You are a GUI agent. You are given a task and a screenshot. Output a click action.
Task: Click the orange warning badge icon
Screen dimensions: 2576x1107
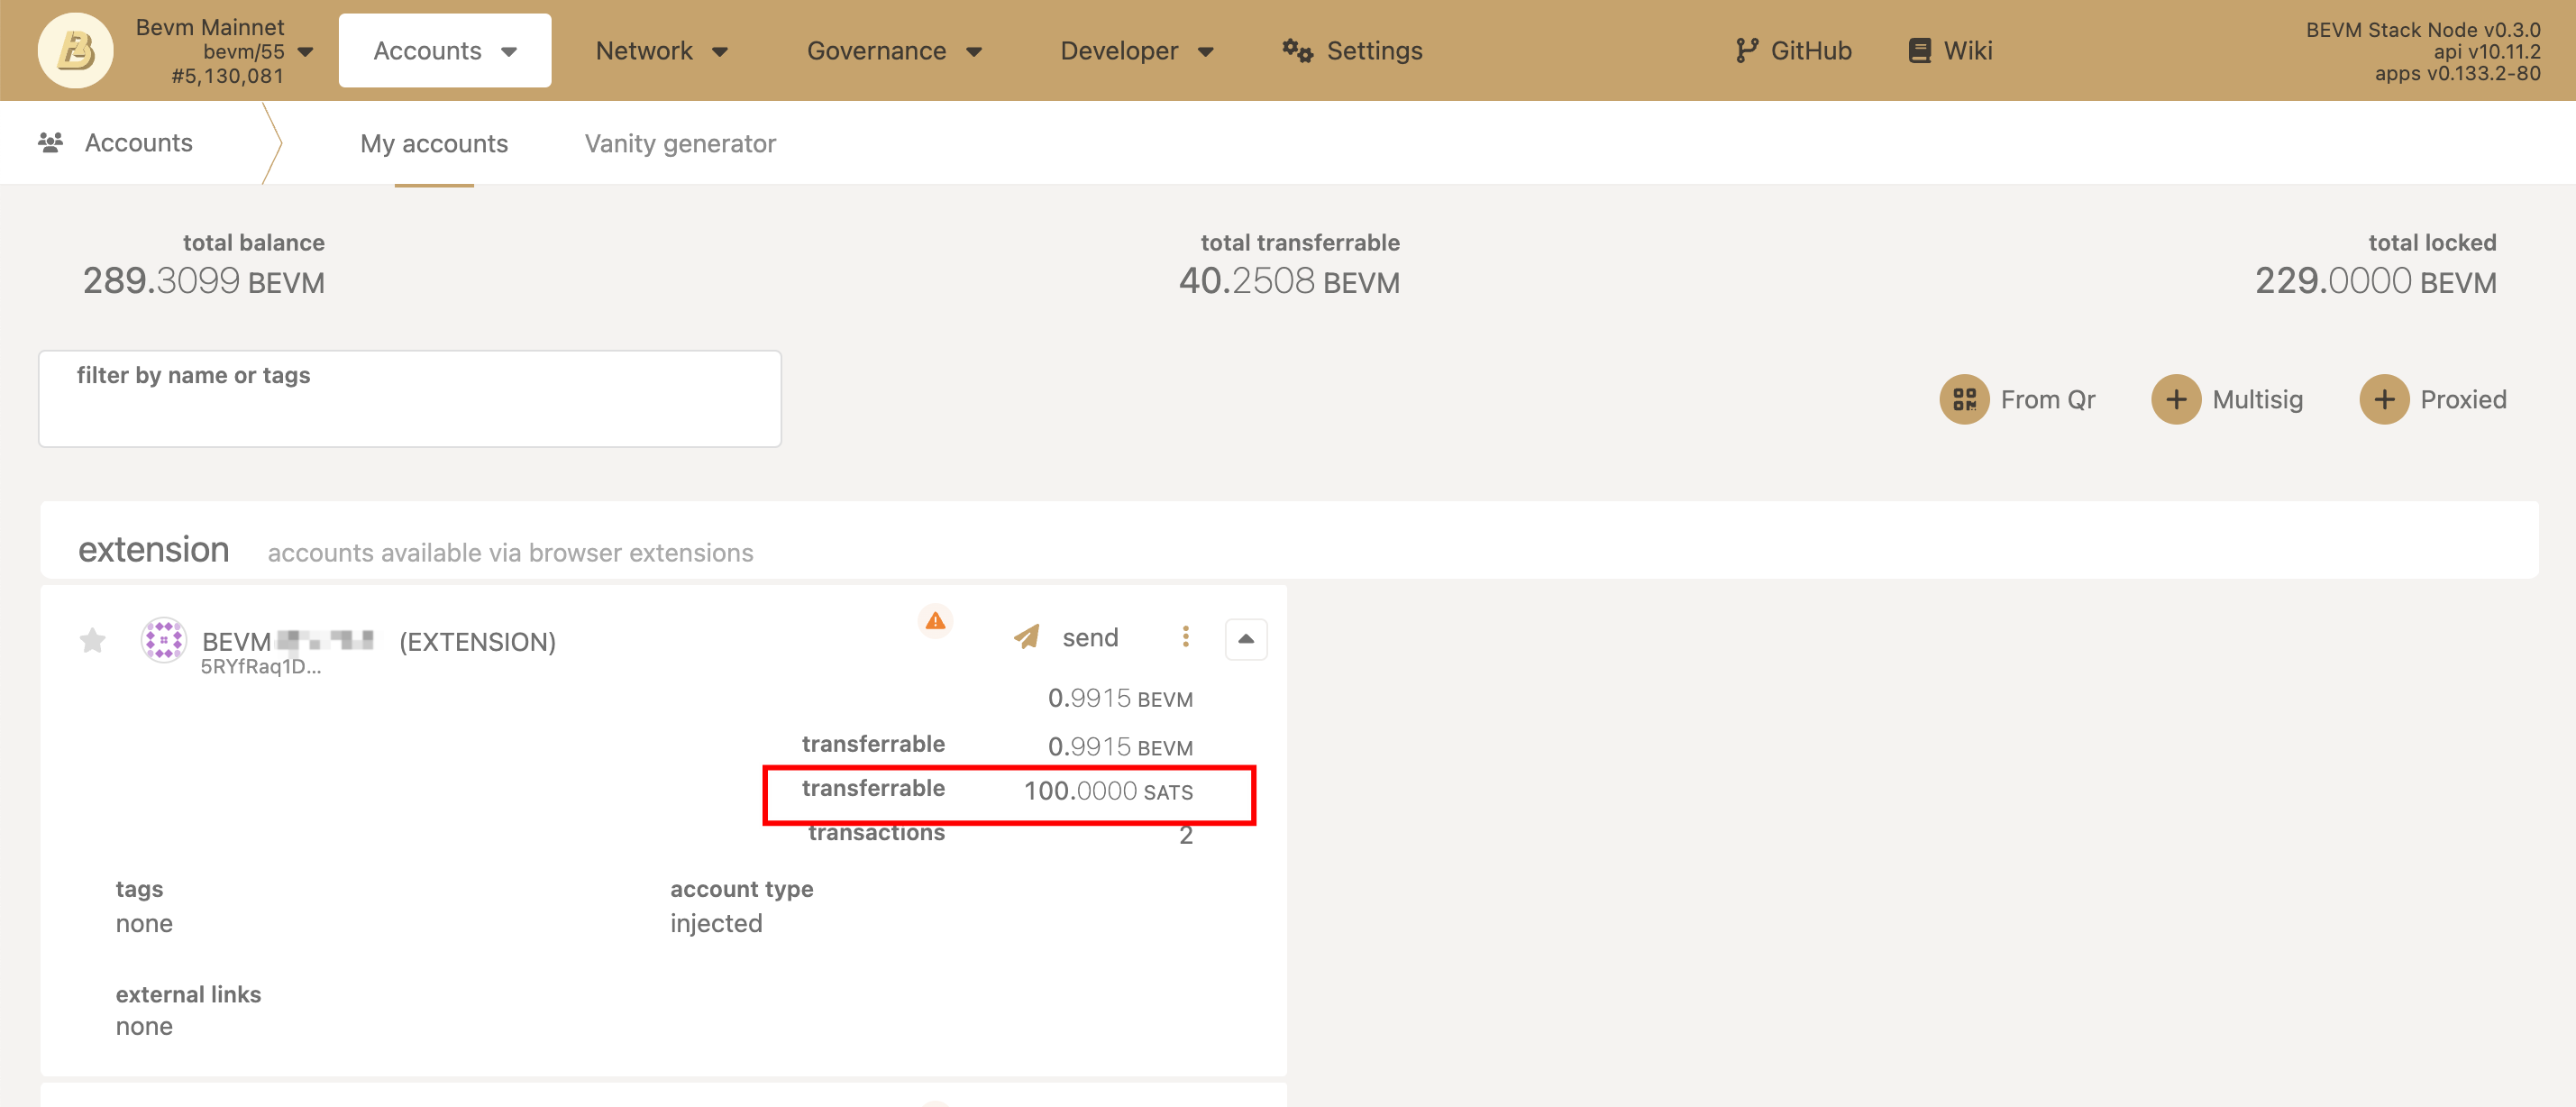pyautogui.click(x=934, y=621)
